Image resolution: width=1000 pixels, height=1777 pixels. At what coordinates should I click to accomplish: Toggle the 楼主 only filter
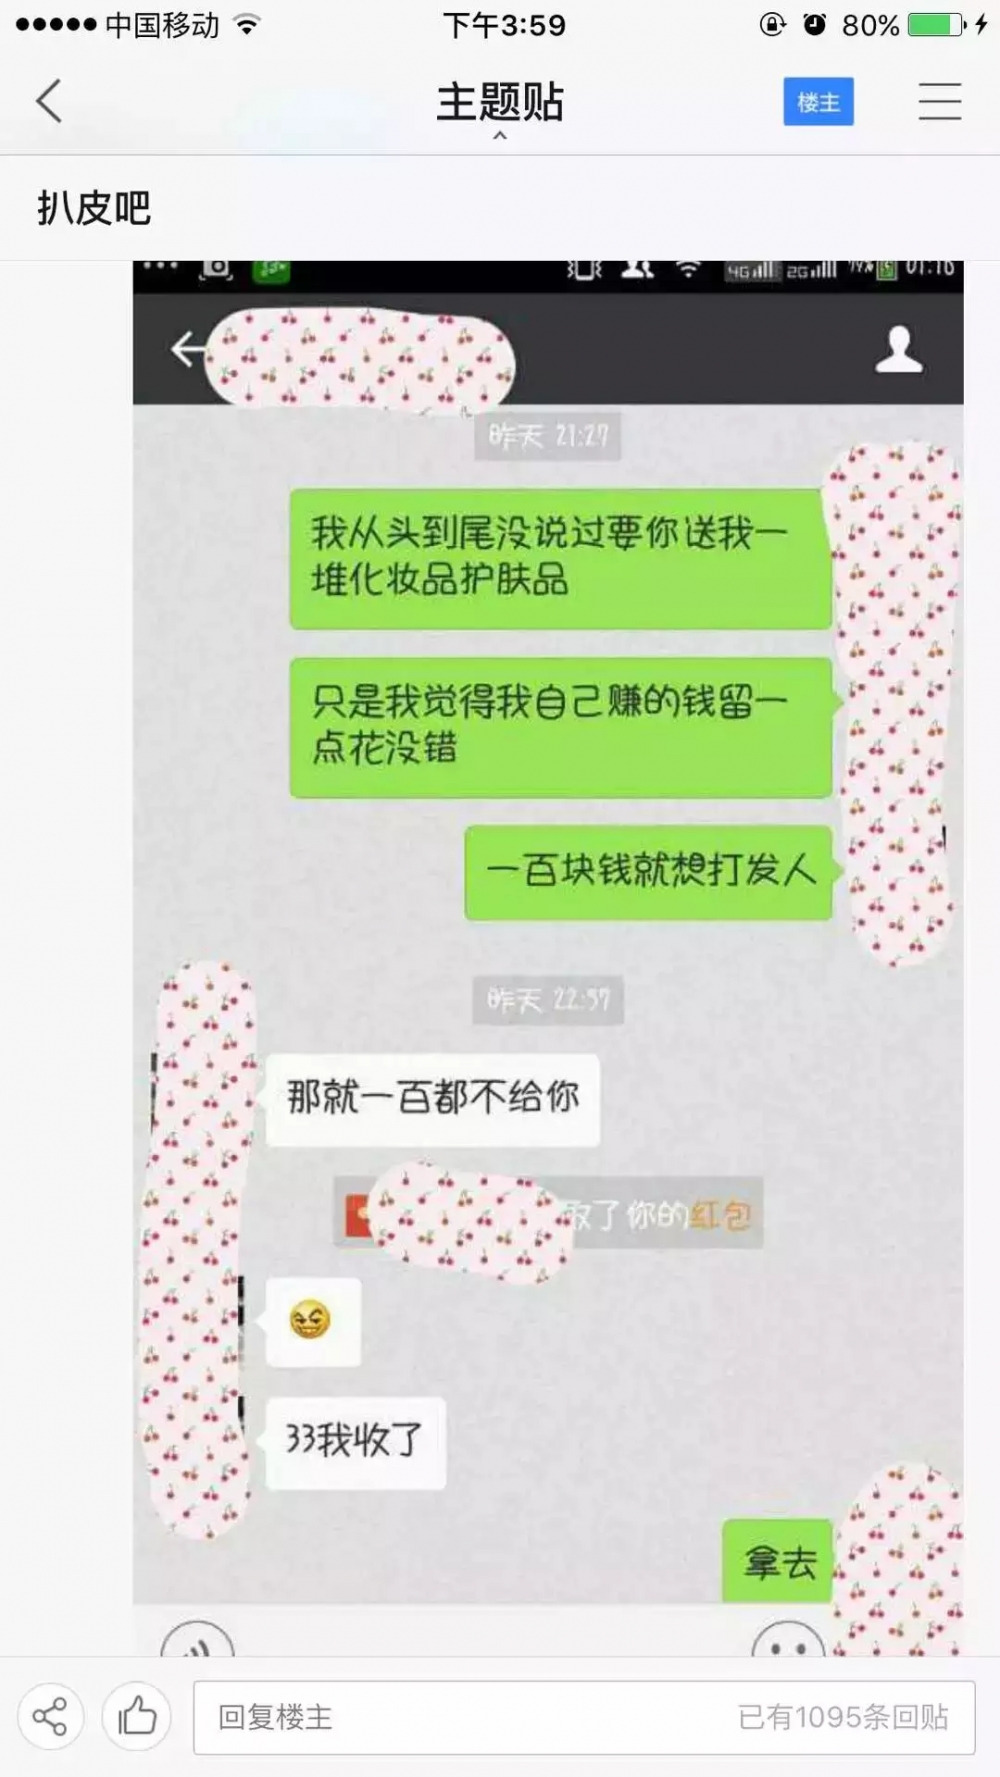(x=818, y=101)
